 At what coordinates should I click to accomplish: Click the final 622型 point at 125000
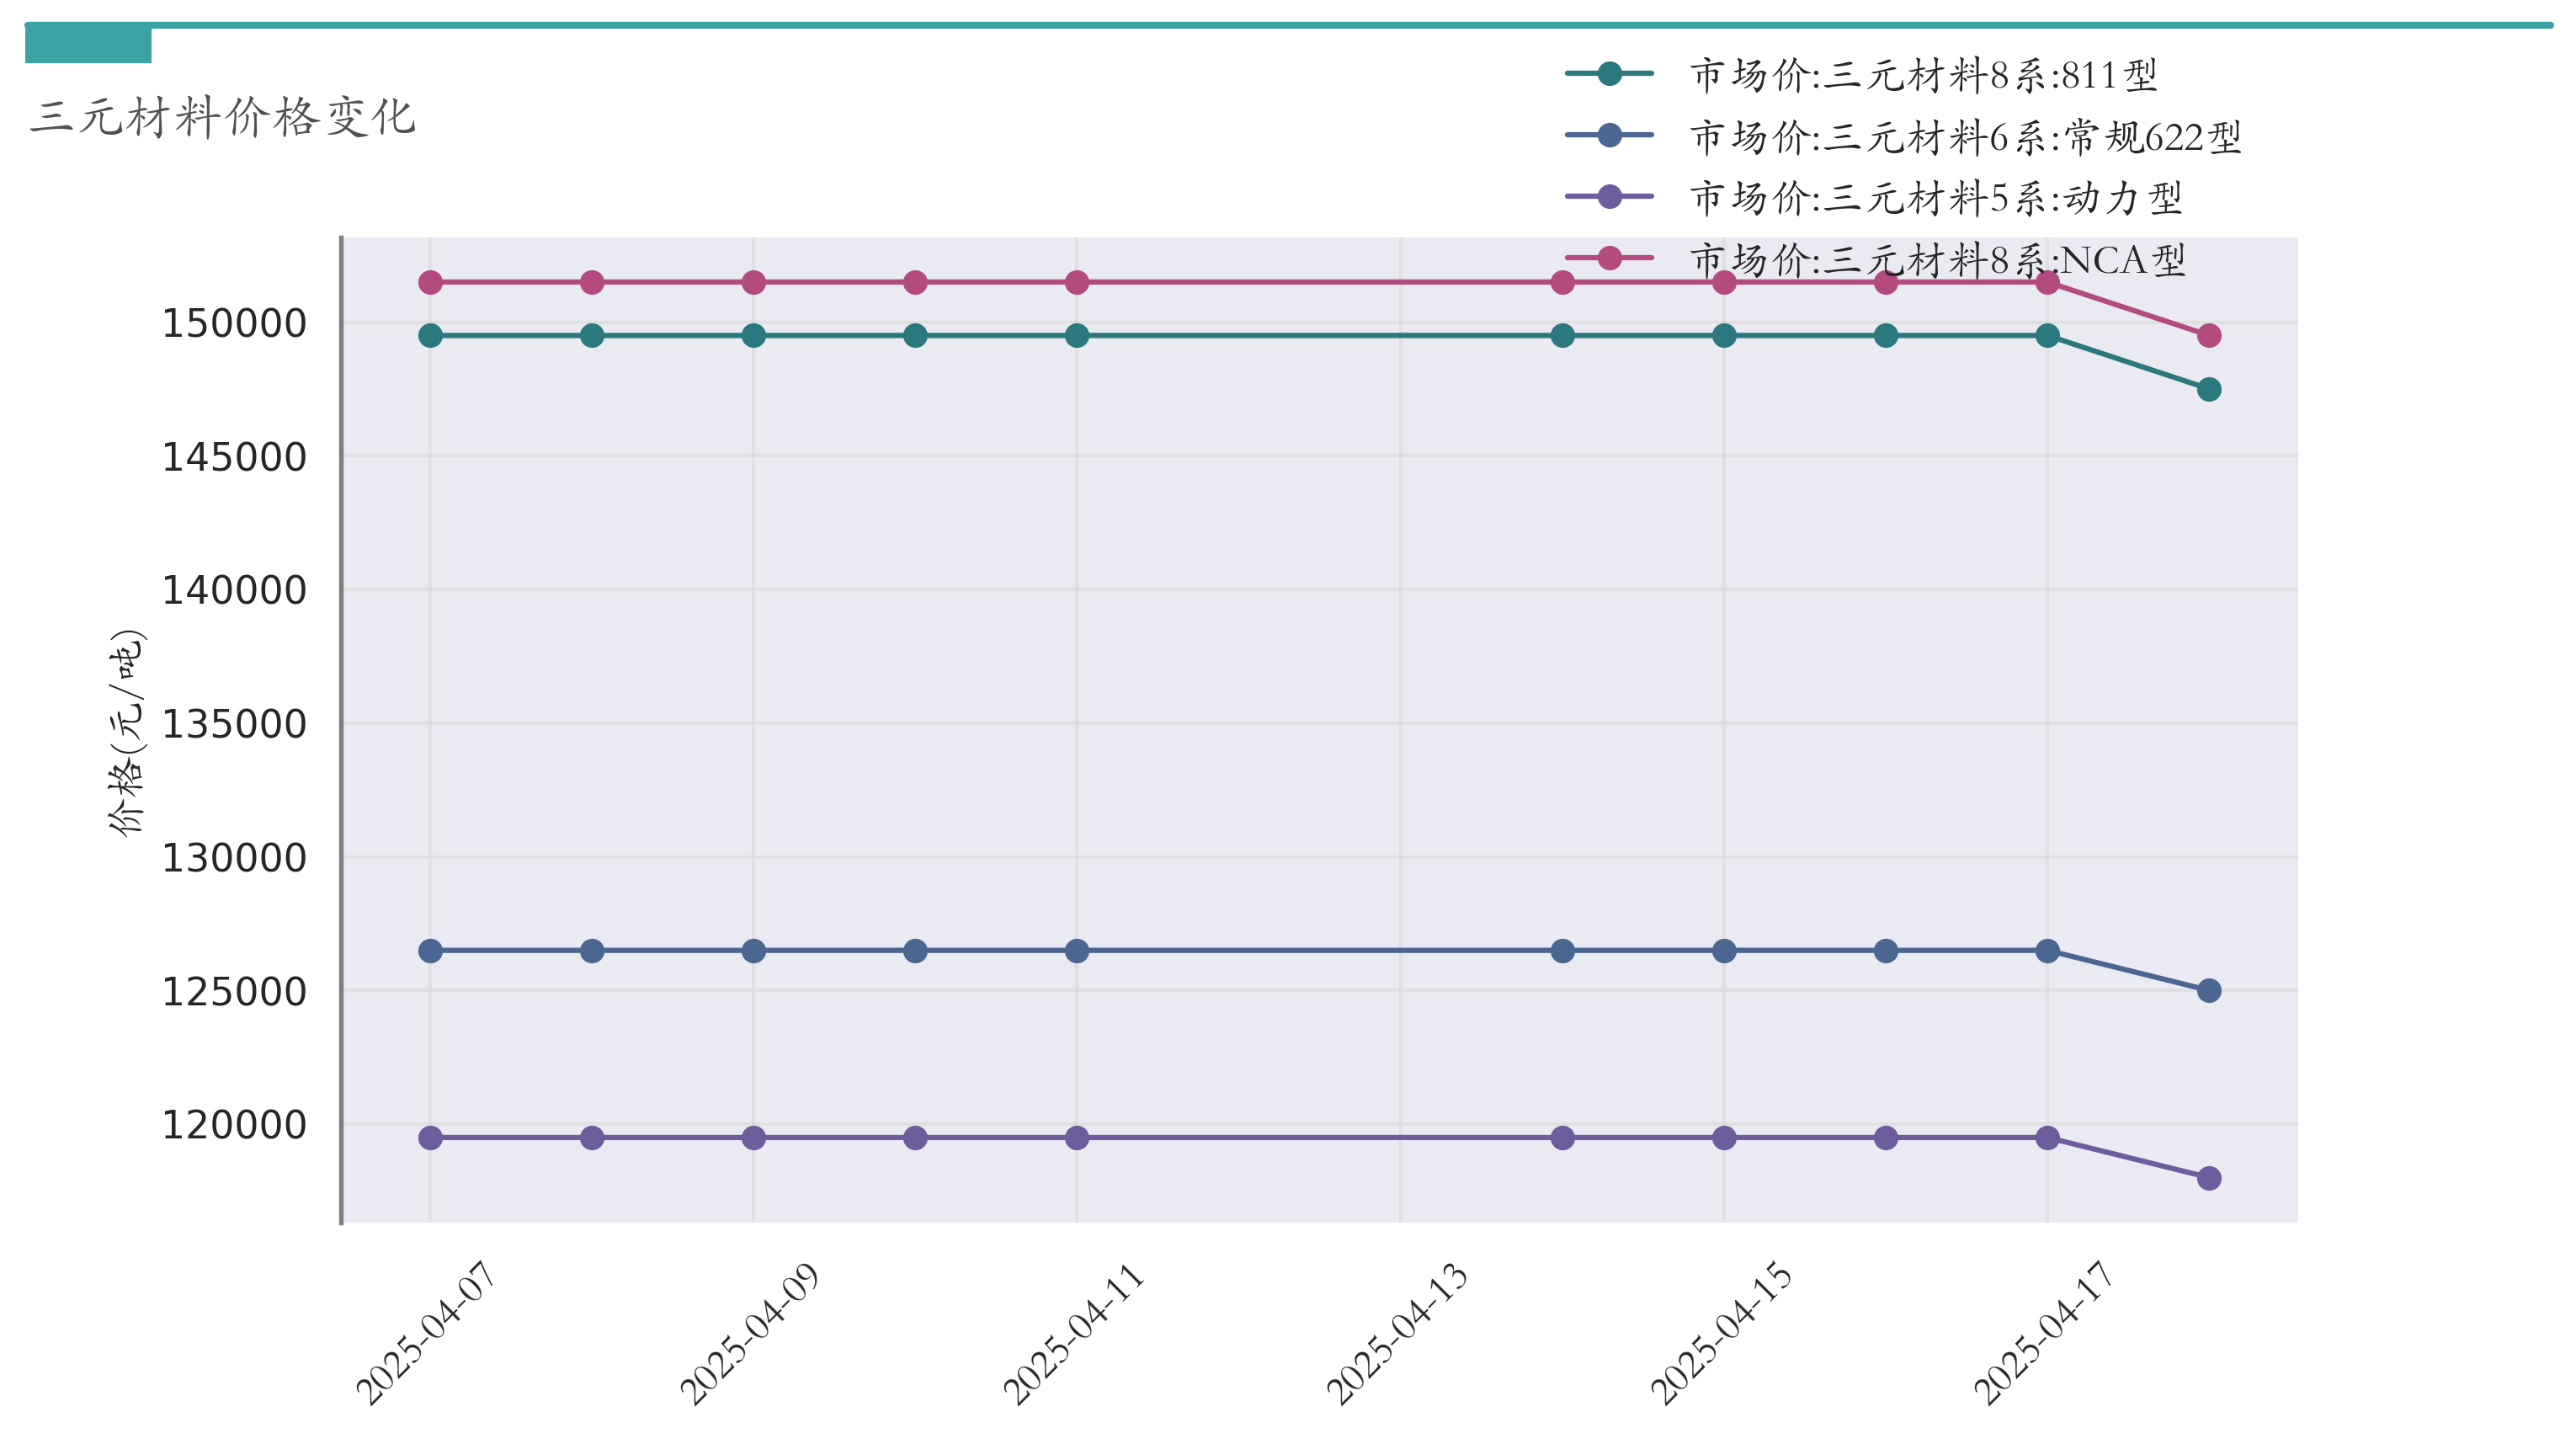2209,991
